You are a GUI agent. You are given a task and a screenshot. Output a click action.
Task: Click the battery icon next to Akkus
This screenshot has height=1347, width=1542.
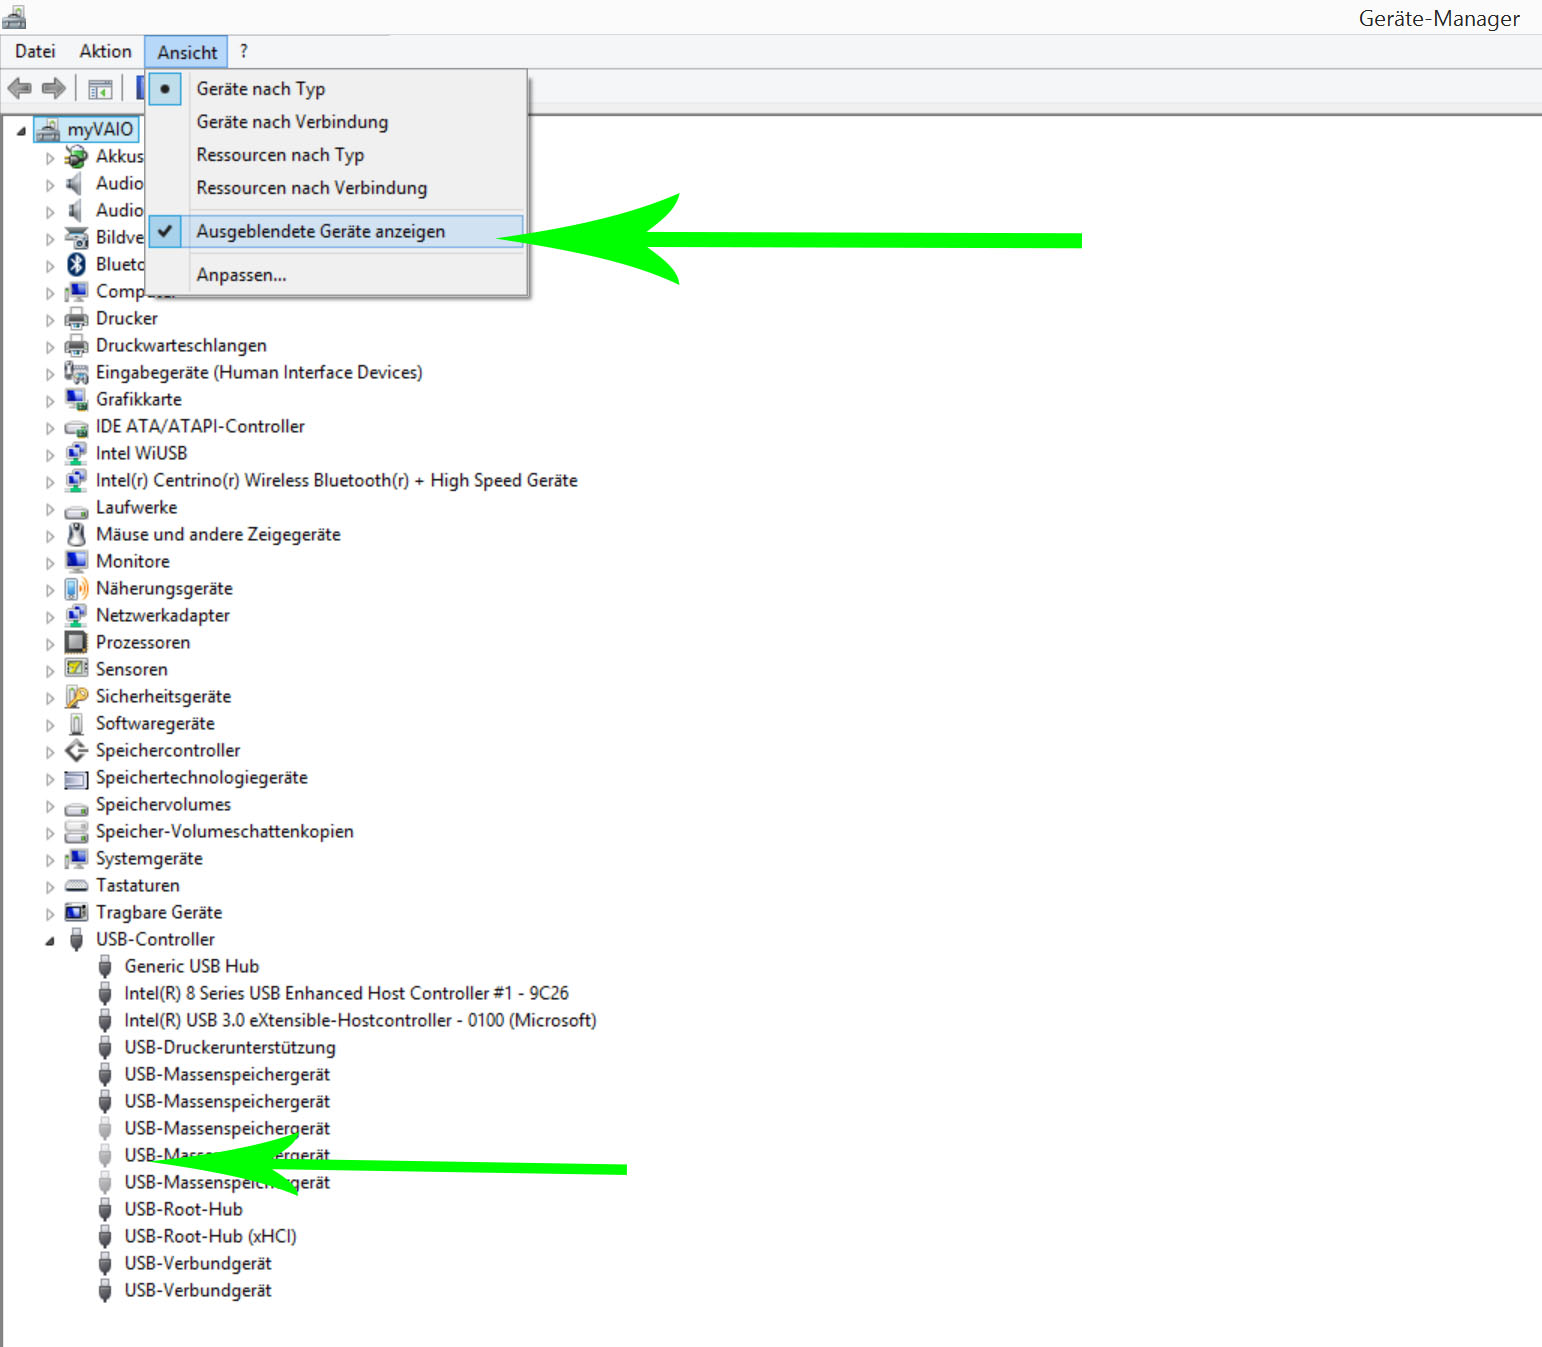click(x=76, y=156)
